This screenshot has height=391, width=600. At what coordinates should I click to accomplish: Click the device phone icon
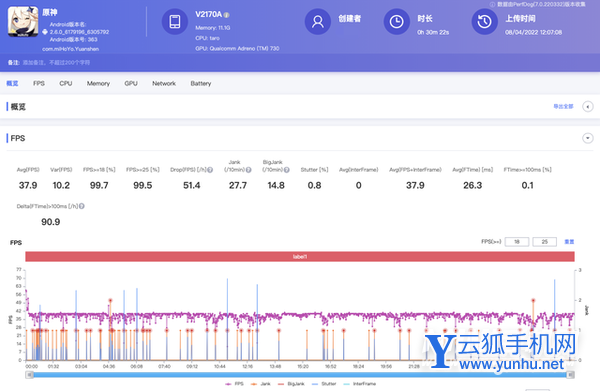(175, 22)
